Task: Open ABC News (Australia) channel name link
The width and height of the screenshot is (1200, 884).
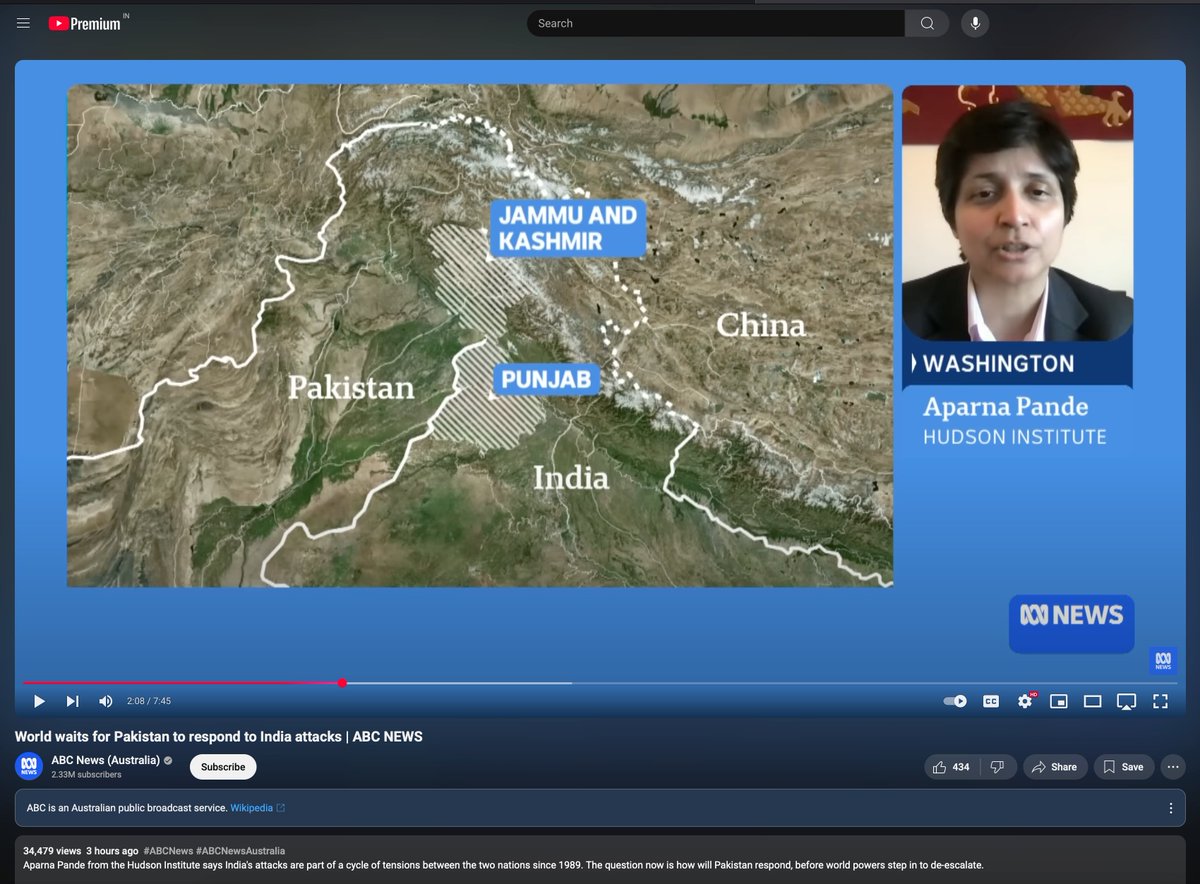Action: coord(105,760)
